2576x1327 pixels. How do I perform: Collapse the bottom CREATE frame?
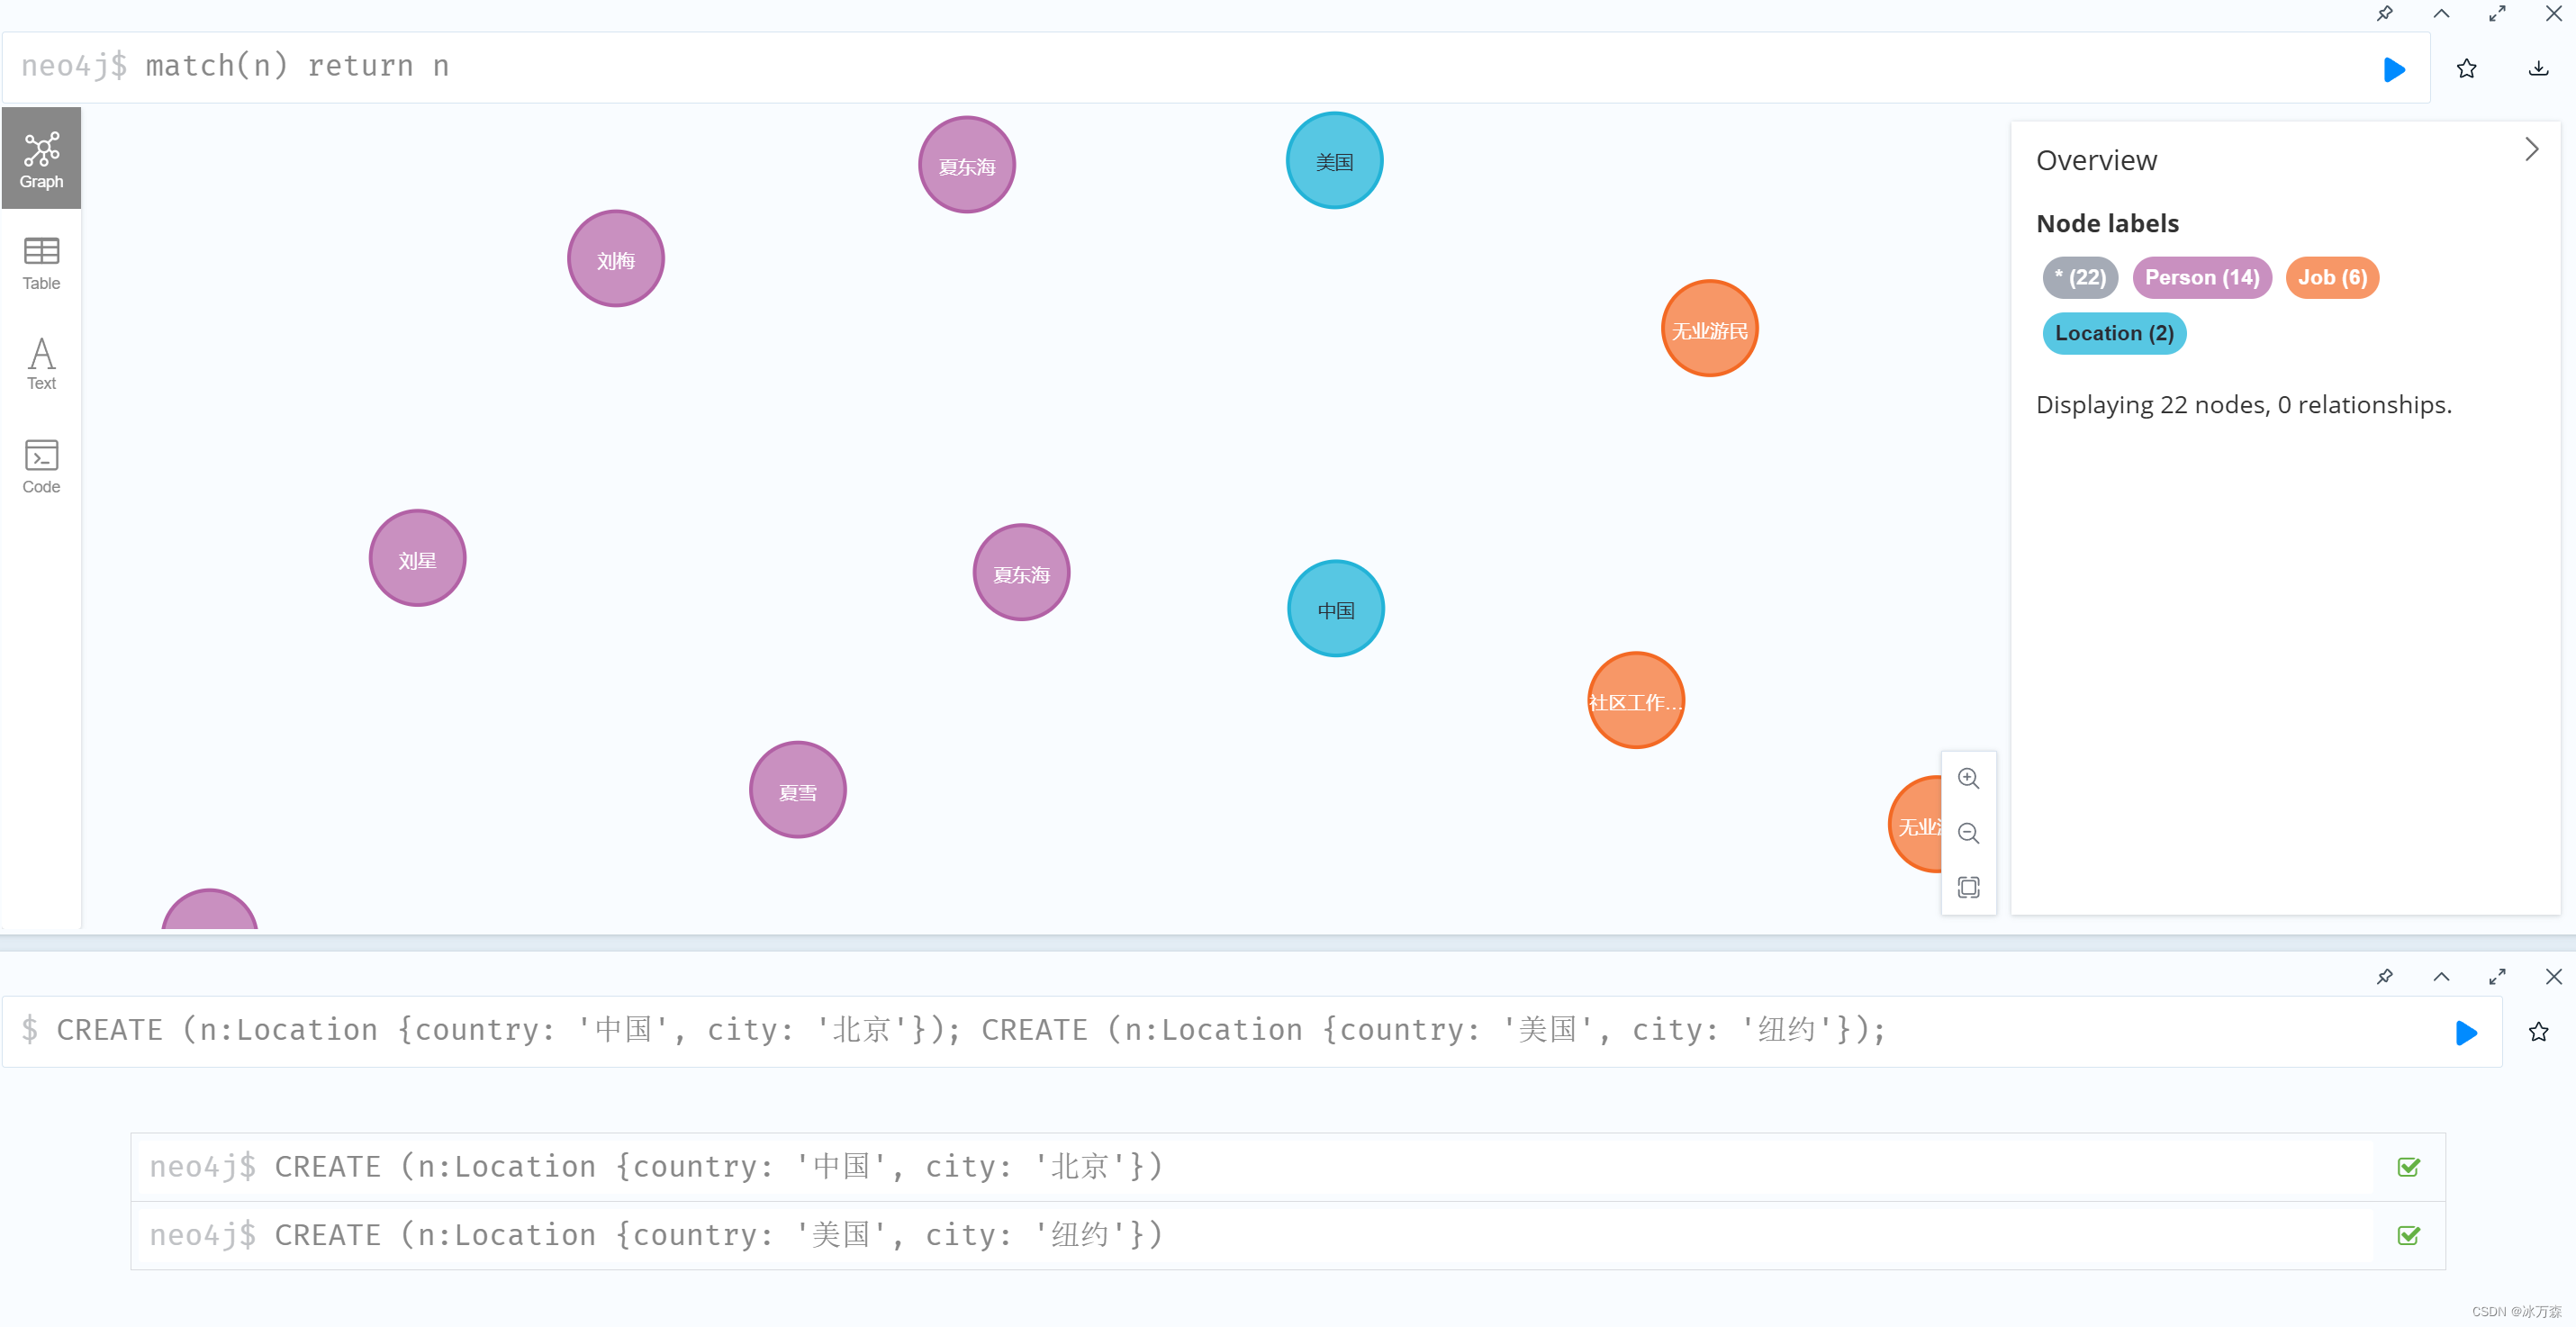pos(2441,977)
